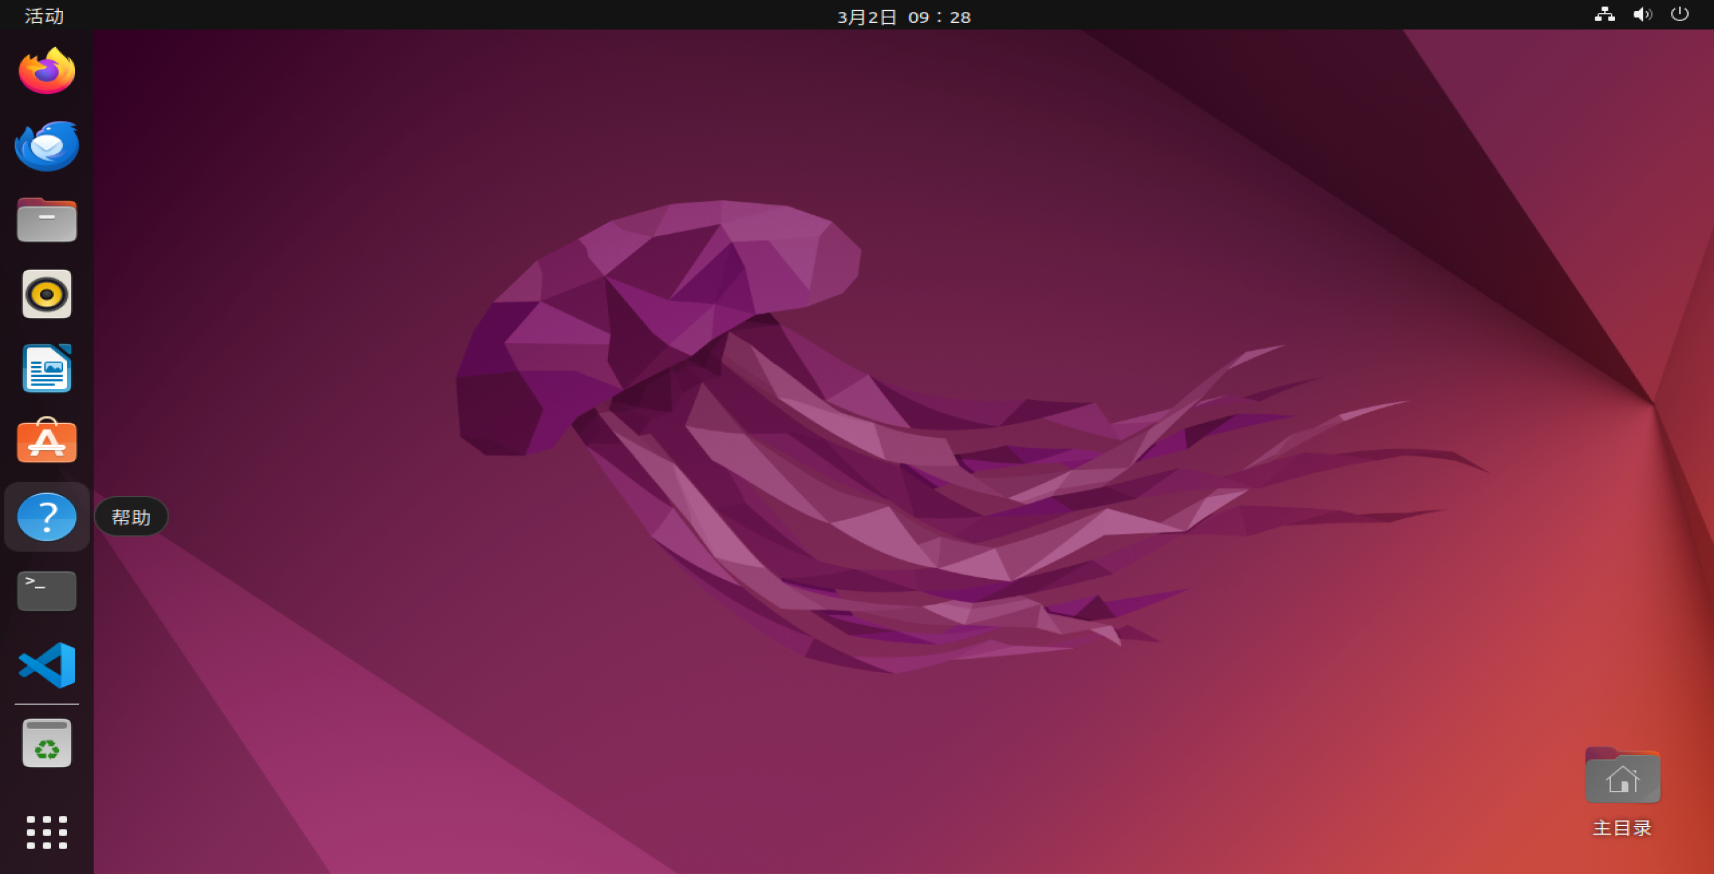1714x874 pixels.
Task: Open the 活动 activities overview
Action: click(x=44, y=16)
